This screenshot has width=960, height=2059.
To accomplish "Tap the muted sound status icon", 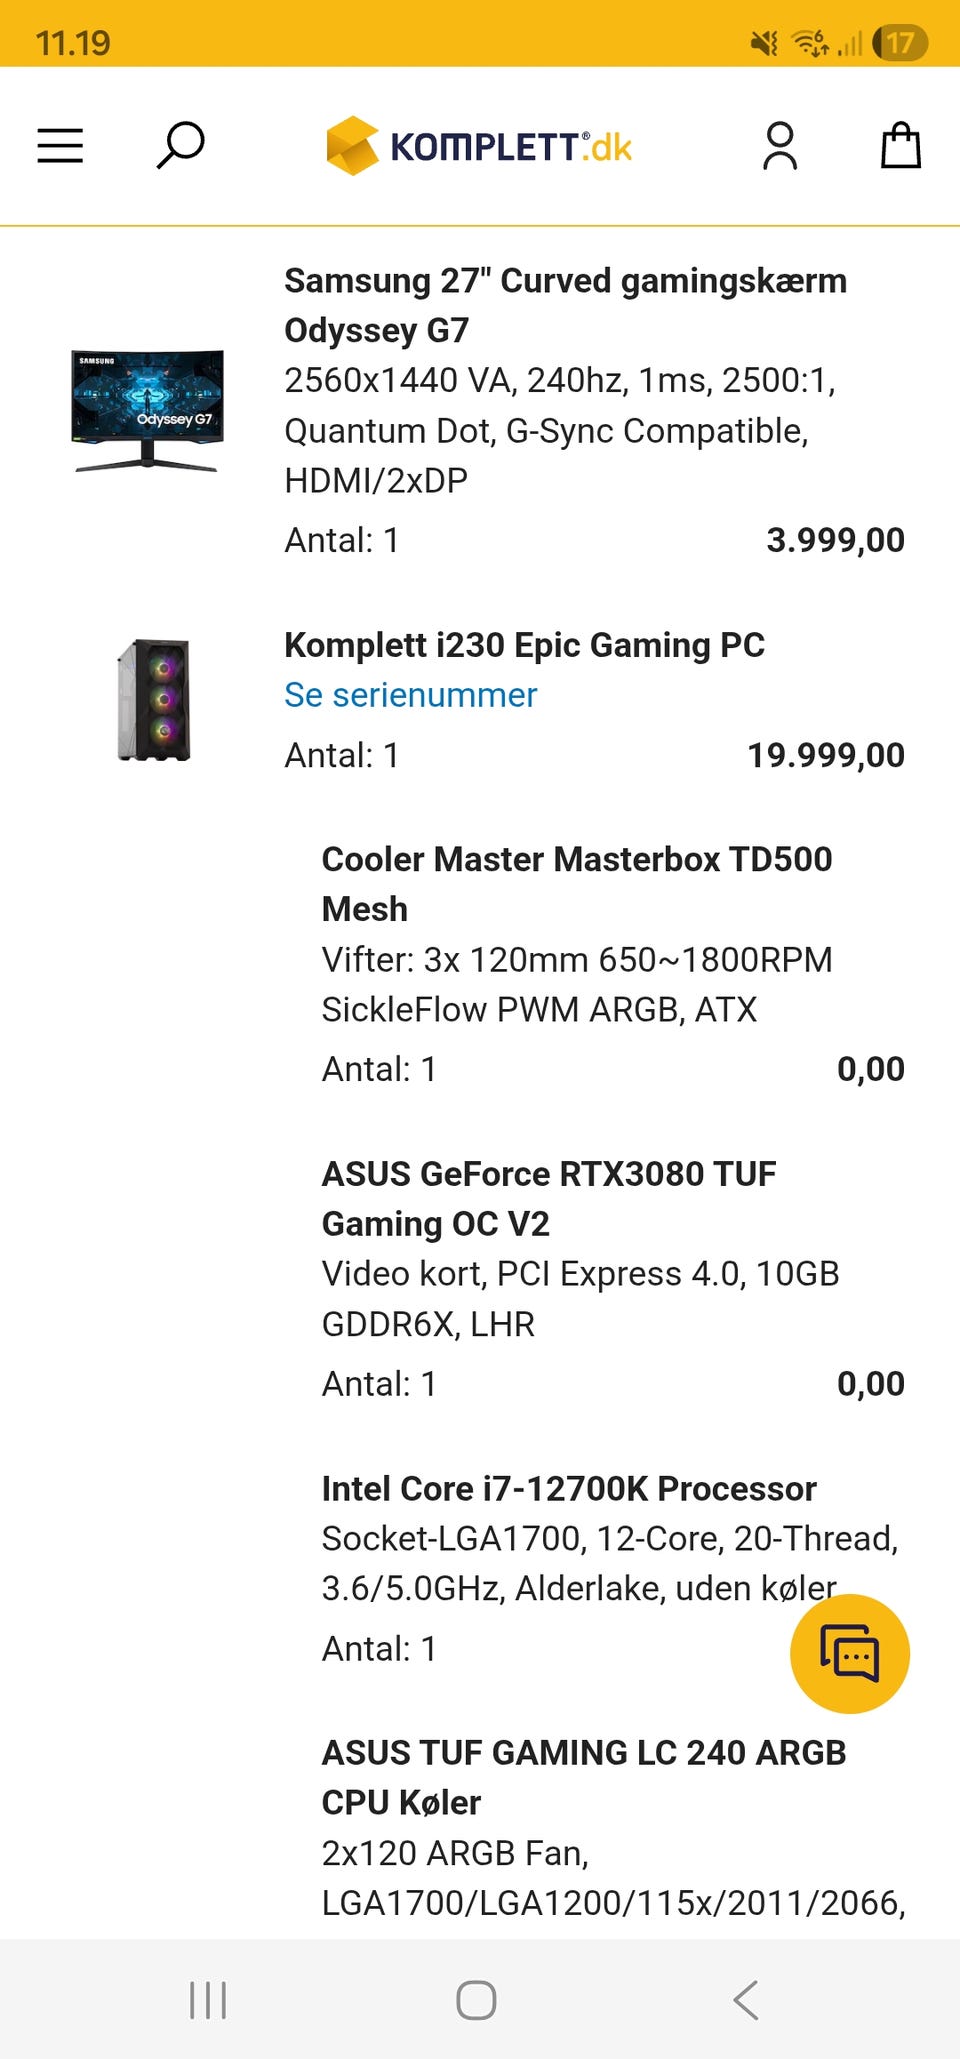I will pos(764,43).
